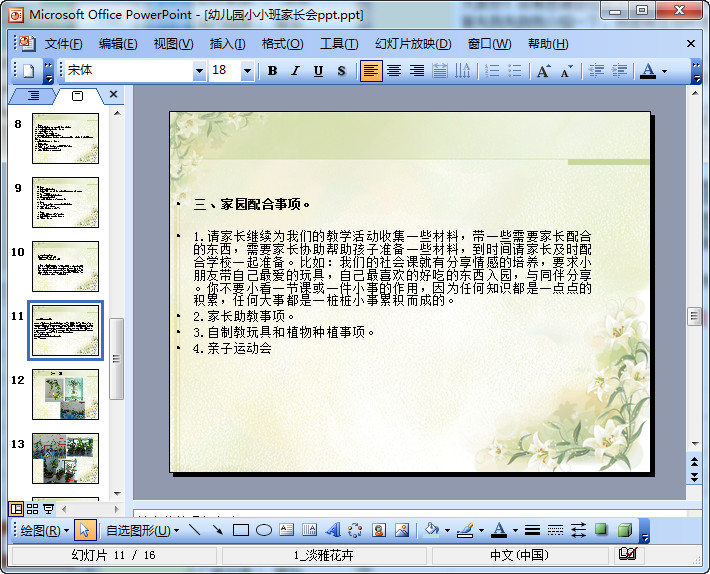
Task: Open the 帮助(H) menu
Action: pos(548,44)
